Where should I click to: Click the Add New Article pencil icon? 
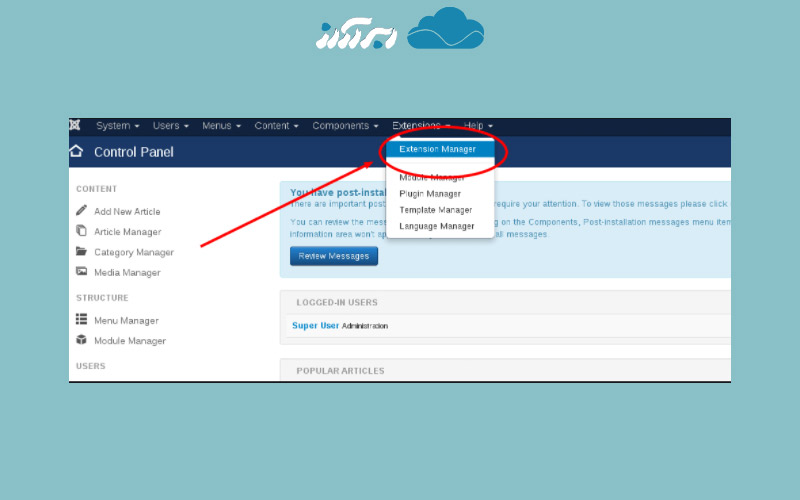pyautogui.click(x=81, y=211)
